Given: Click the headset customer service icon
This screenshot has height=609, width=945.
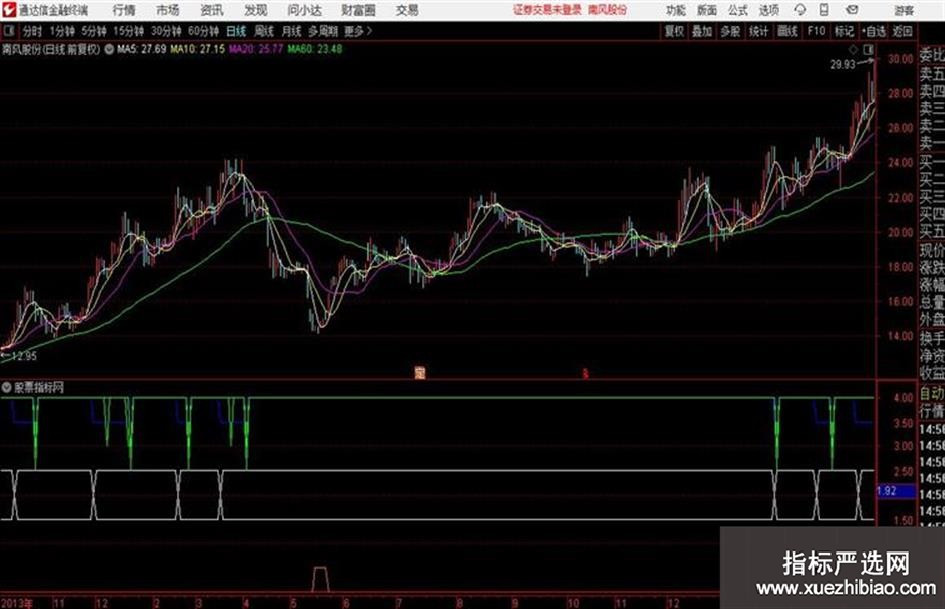Looking at the screenshot, I should [x=800, y=10].
